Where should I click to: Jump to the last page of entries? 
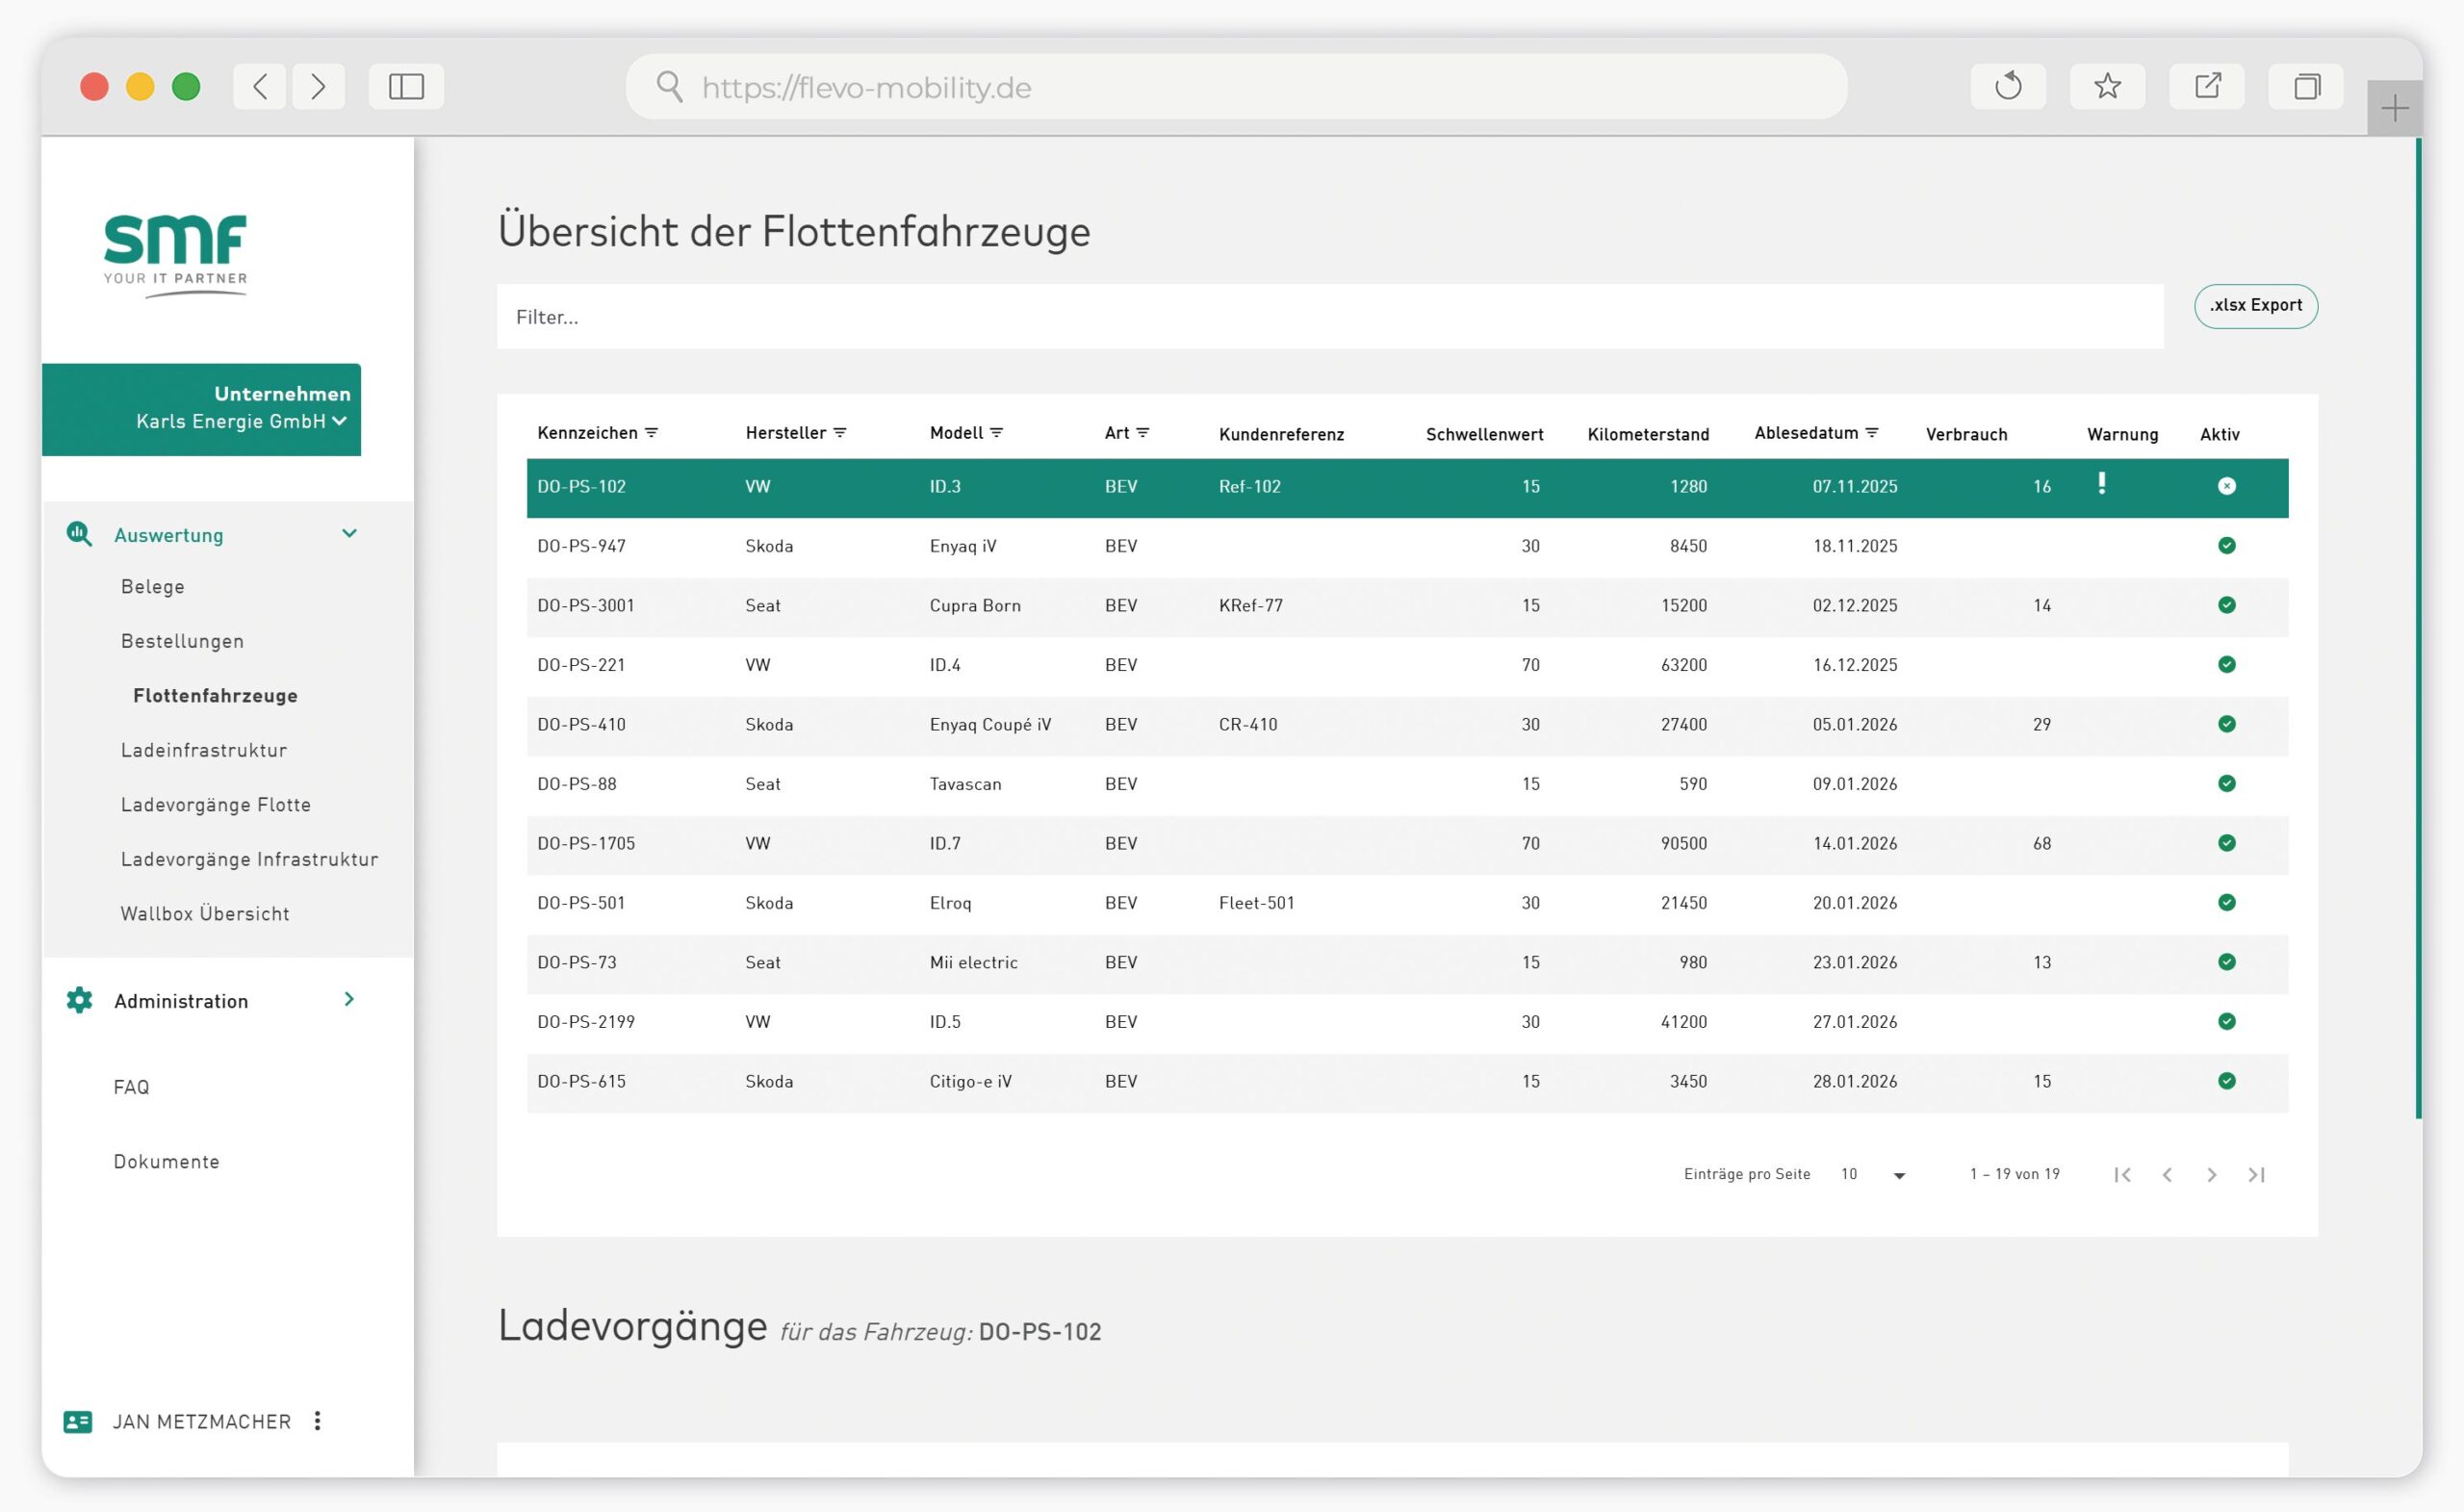[x=2257, y=1175]
